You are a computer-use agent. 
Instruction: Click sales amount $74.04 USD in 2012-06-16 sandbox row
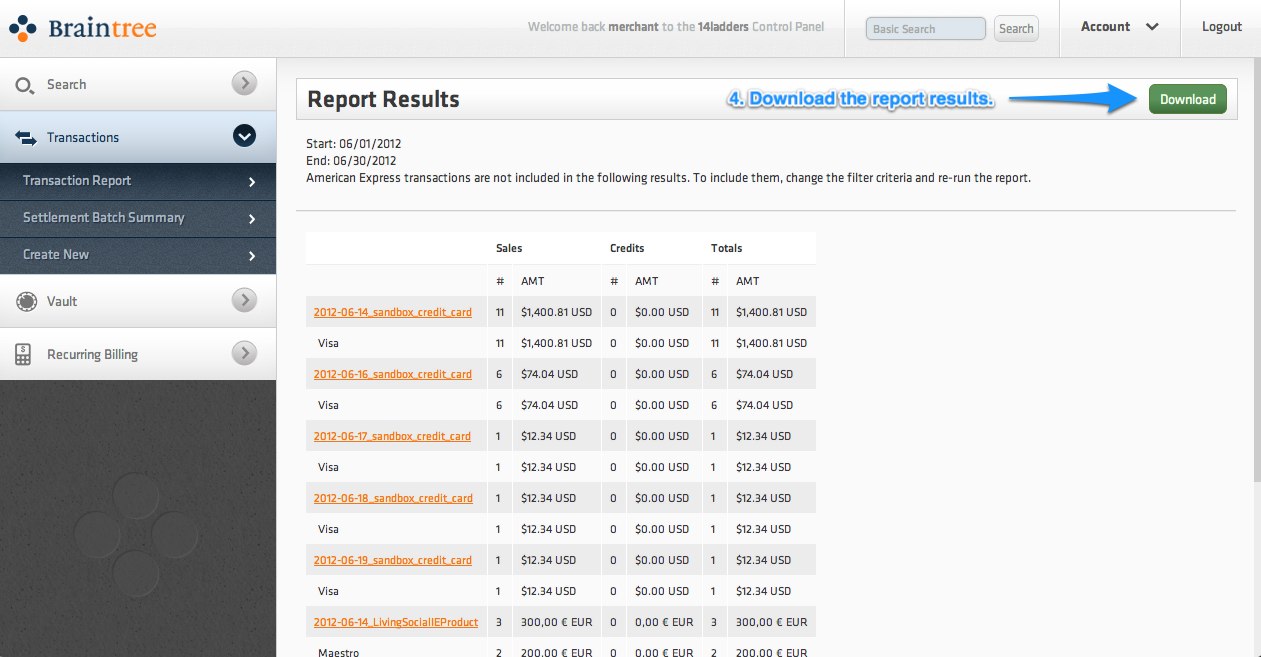(550, 374)
